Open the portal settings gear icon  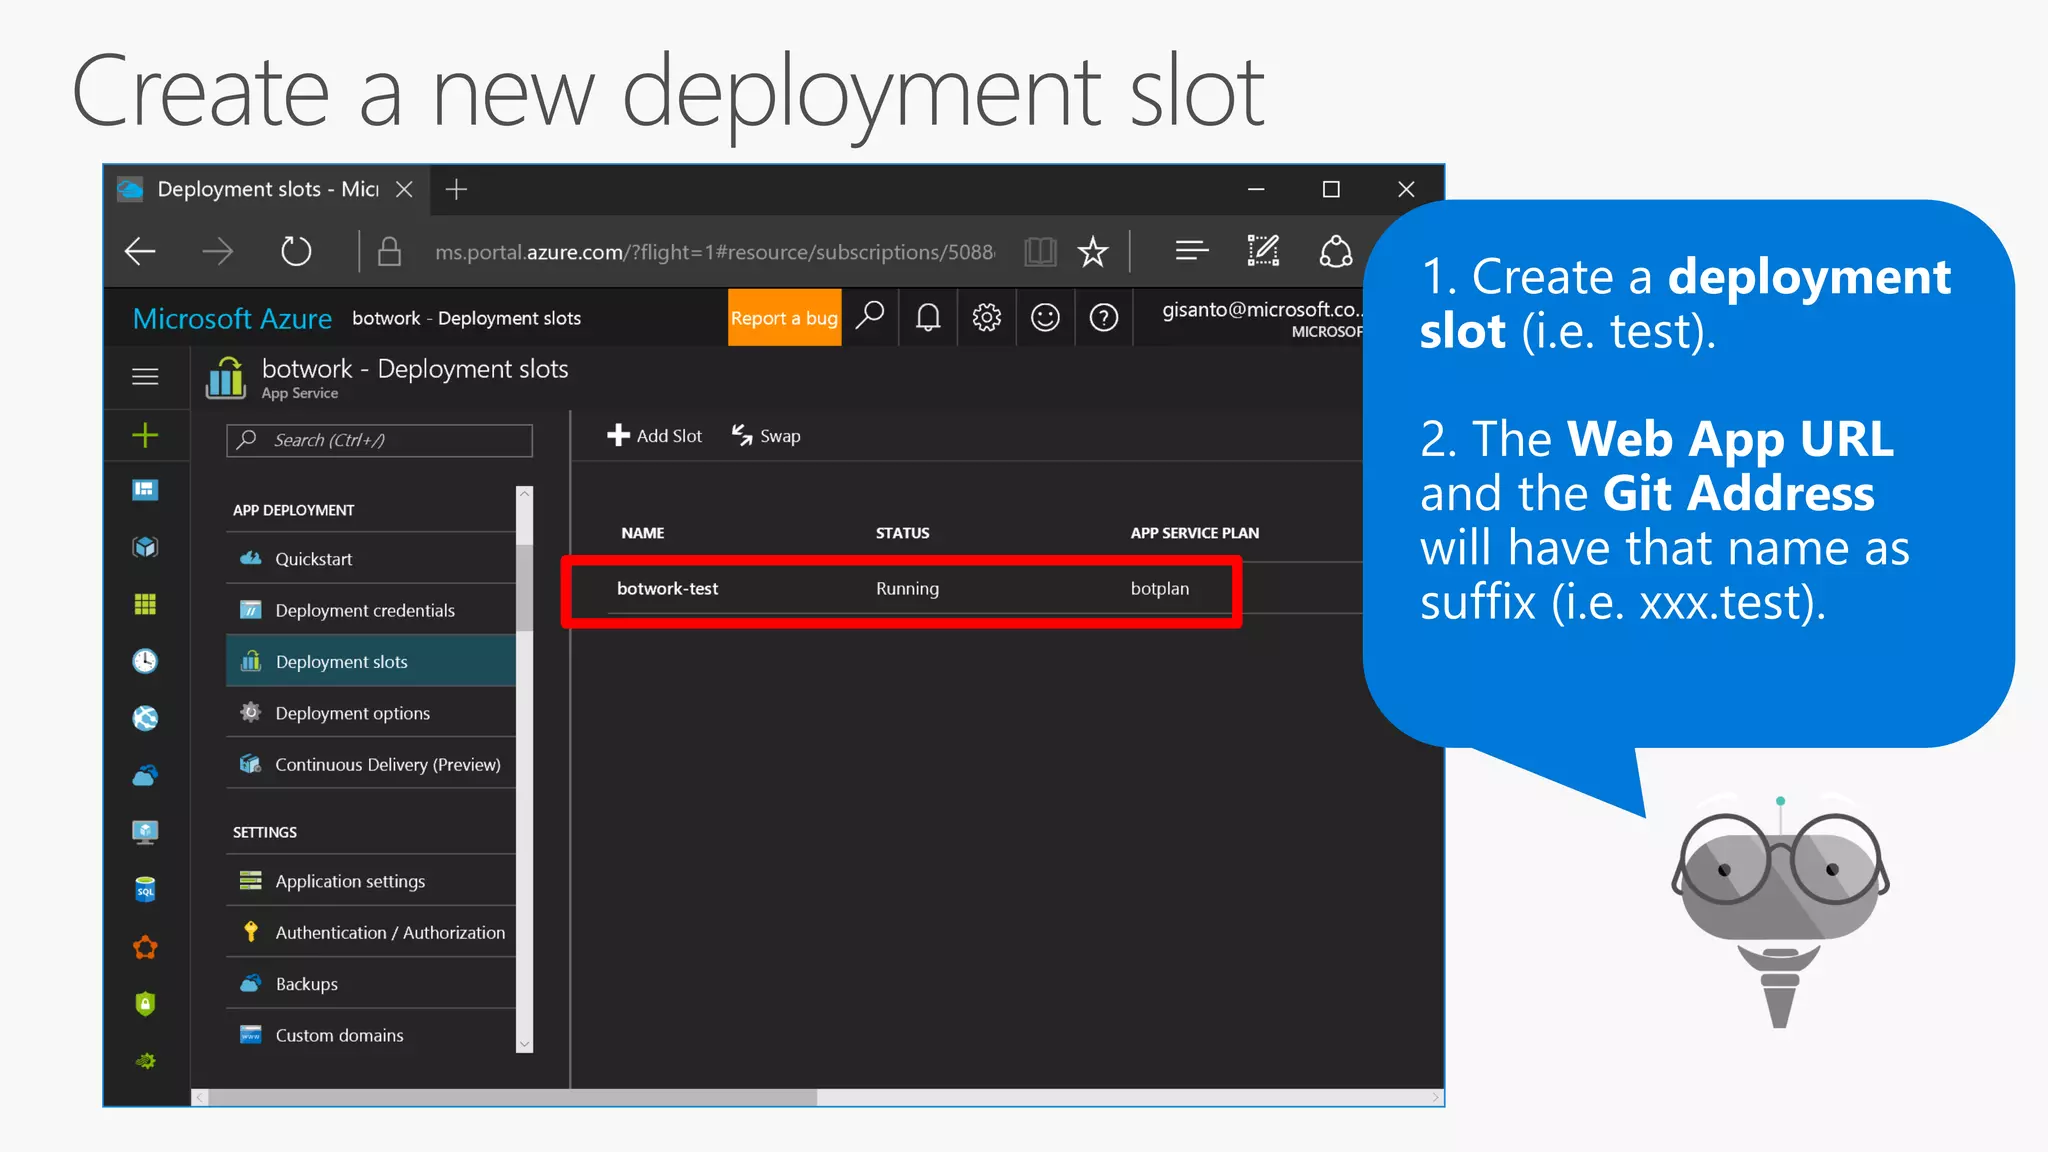(x=986, y=318)
